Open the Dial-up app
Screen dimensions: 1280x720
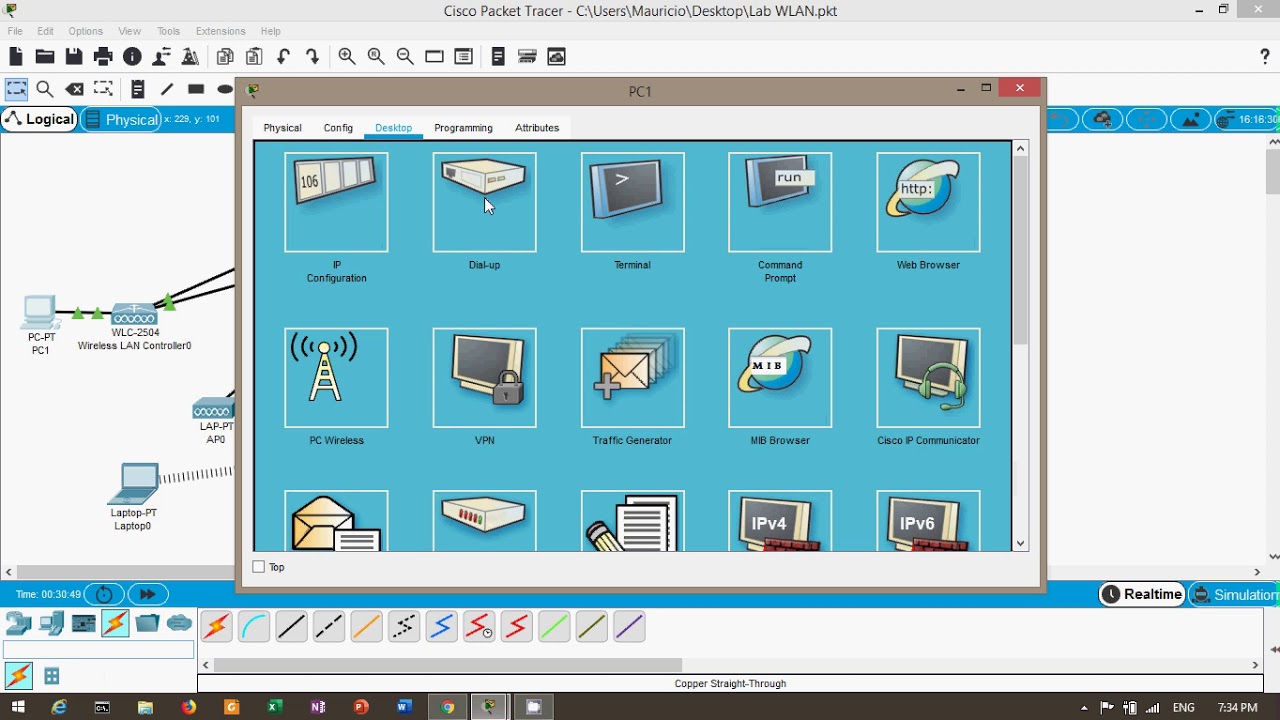pyautogui.click(x=484, y=202)
